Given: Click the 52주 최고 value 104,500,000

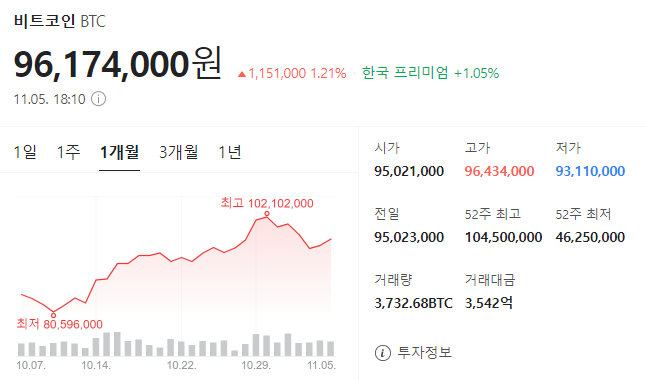Looking at the screenshot, I should (503, 237).
